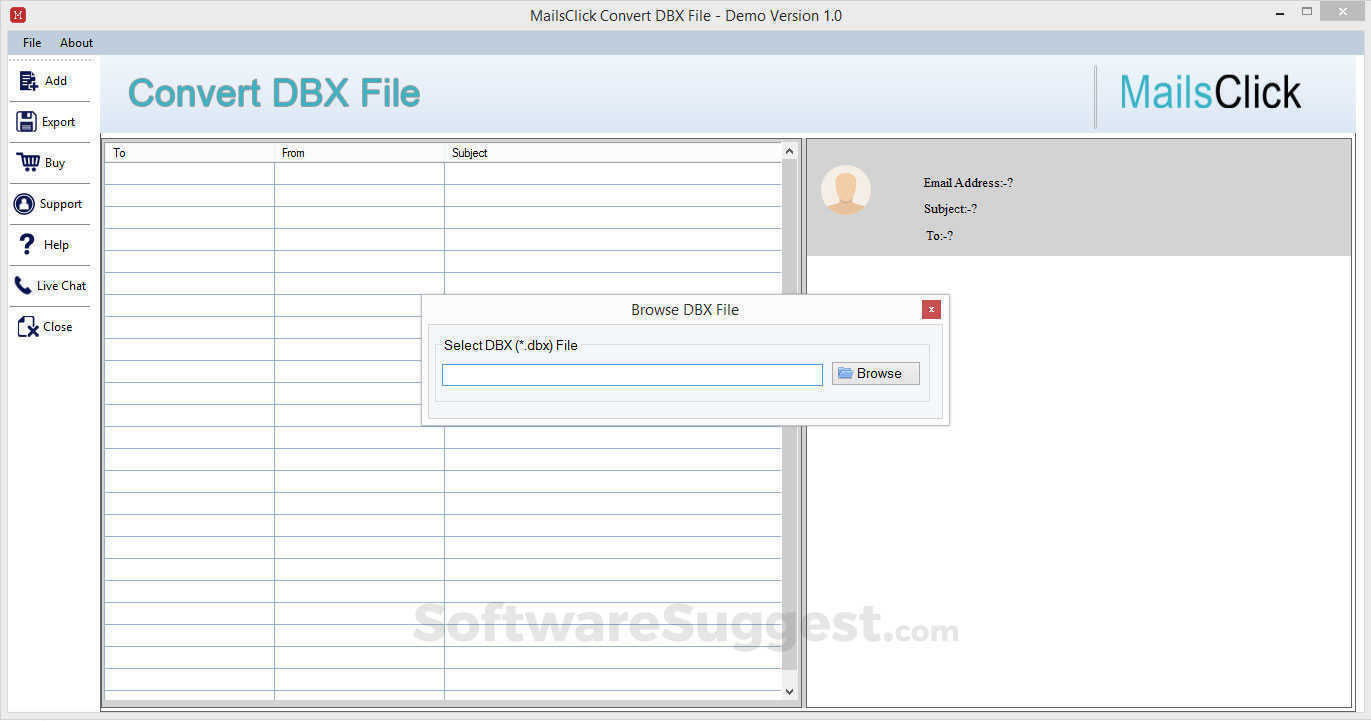Click the Help question mark icon
Image resolution: width=1371 pixels, height=721 pixels.
[x=25, y=244]
